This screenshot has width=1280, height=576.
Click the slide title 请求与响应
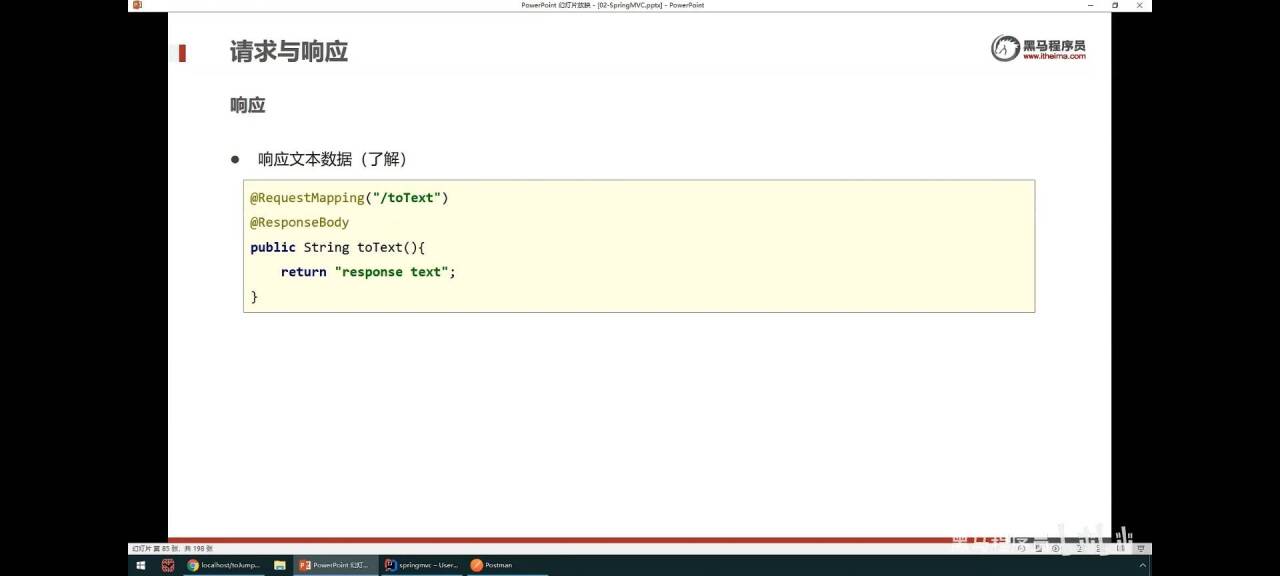[289, 52]
